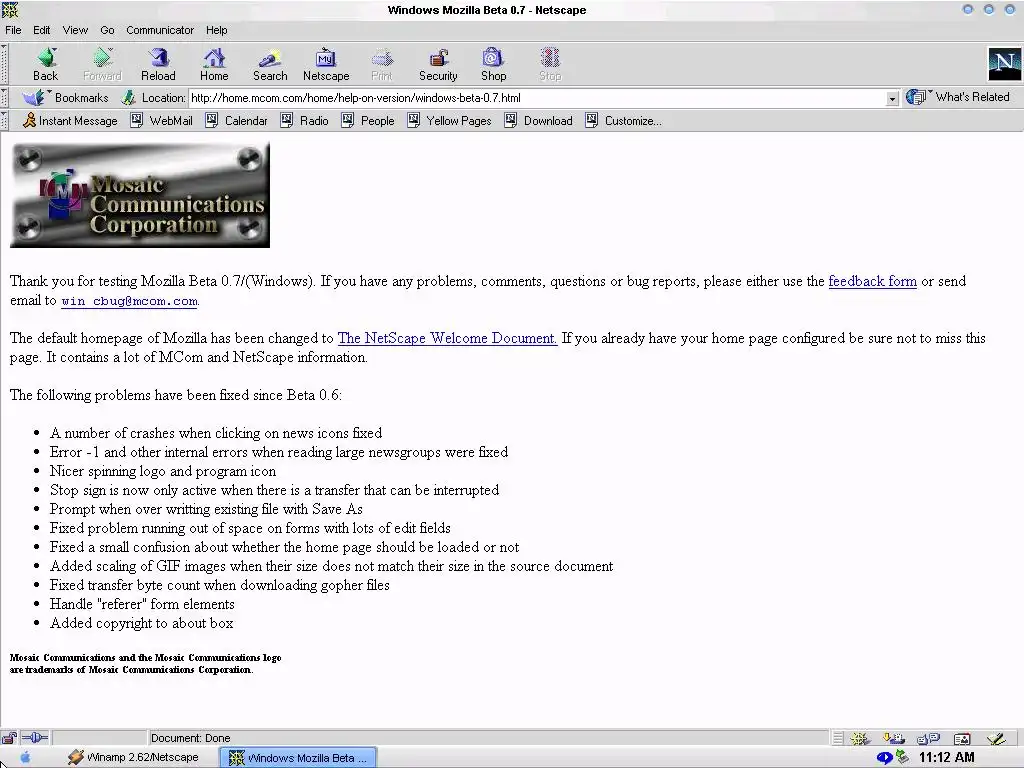Viewport: 1024px width, 768px height.
Task: Open WebMail from the personal toolbar
Action: pyautogui.click(x=161, y=121)
